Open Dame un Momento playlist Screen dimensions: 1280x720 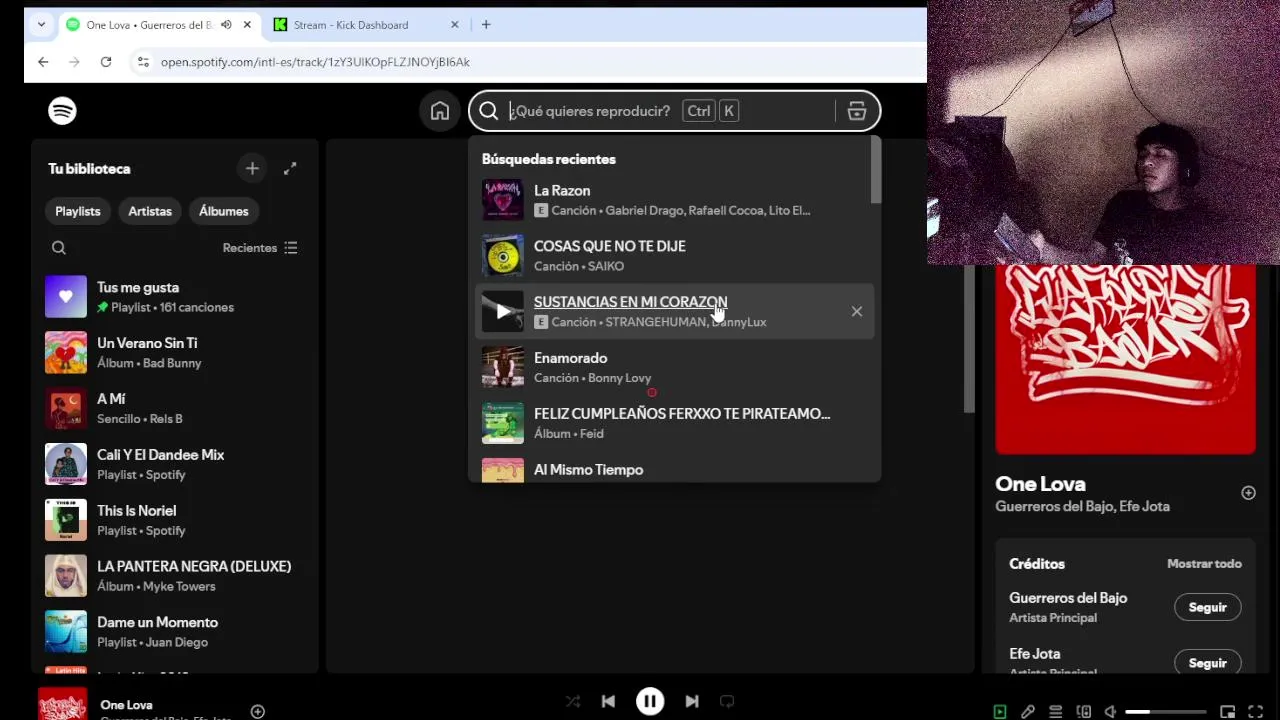click(x=176, y=632)
